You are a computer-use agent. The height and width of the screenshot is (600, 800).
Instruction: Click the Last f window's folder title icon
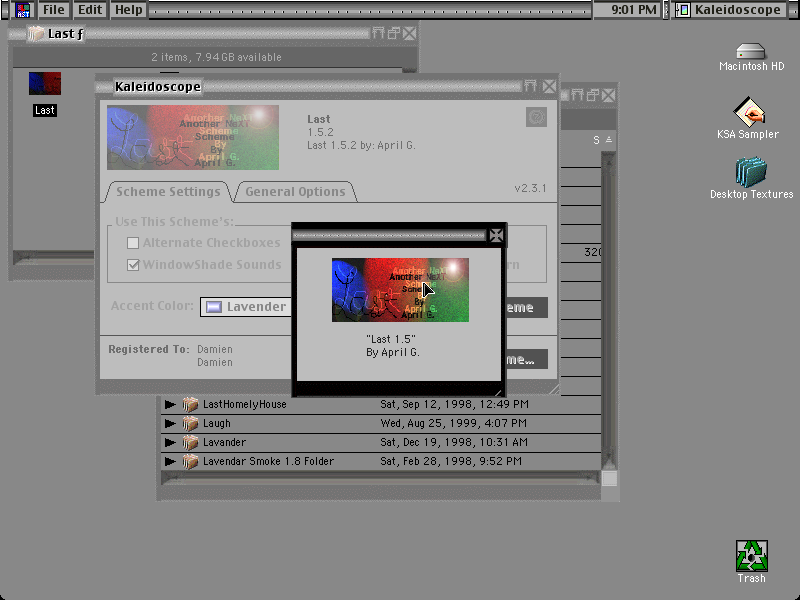coord(36,34)
